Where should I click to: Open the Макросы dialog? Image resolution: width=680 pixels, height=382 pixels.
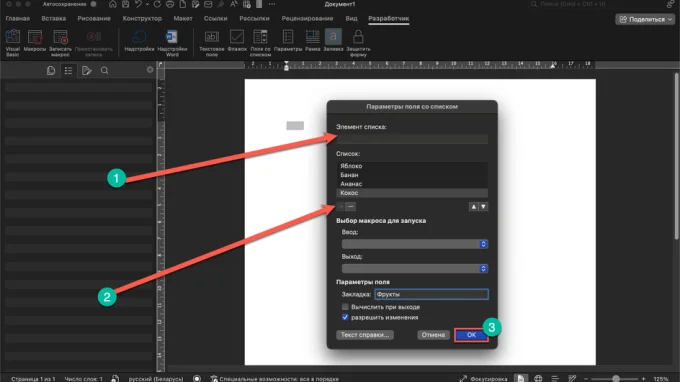35,42
